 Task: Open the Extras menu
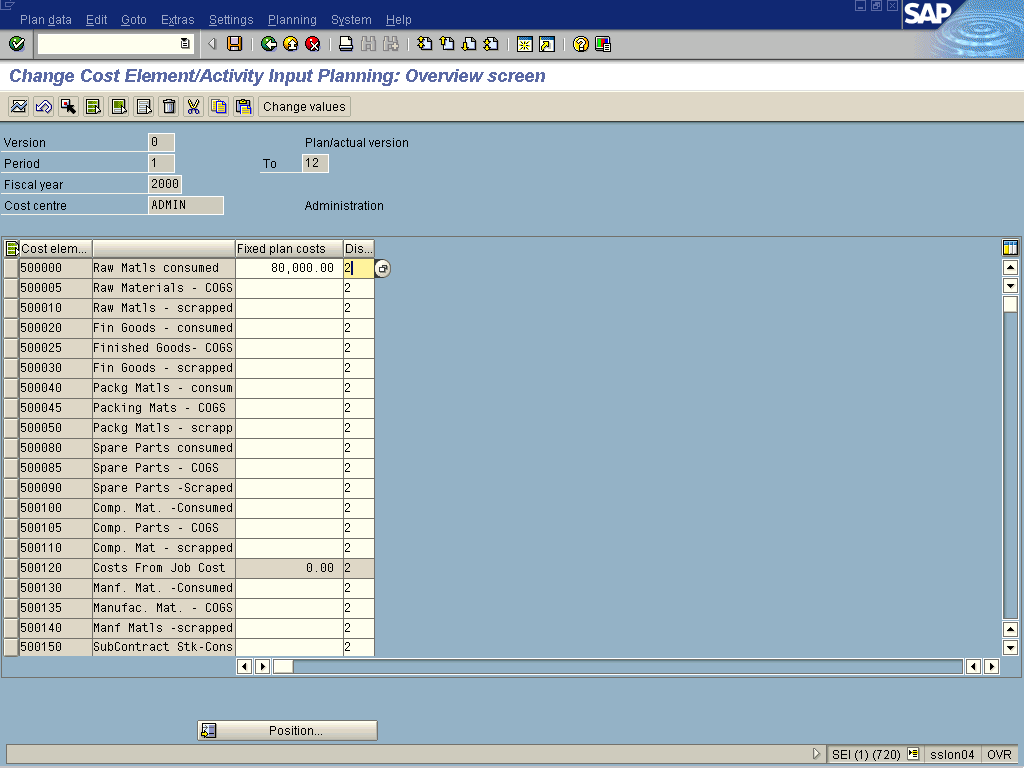click(177, 20)
